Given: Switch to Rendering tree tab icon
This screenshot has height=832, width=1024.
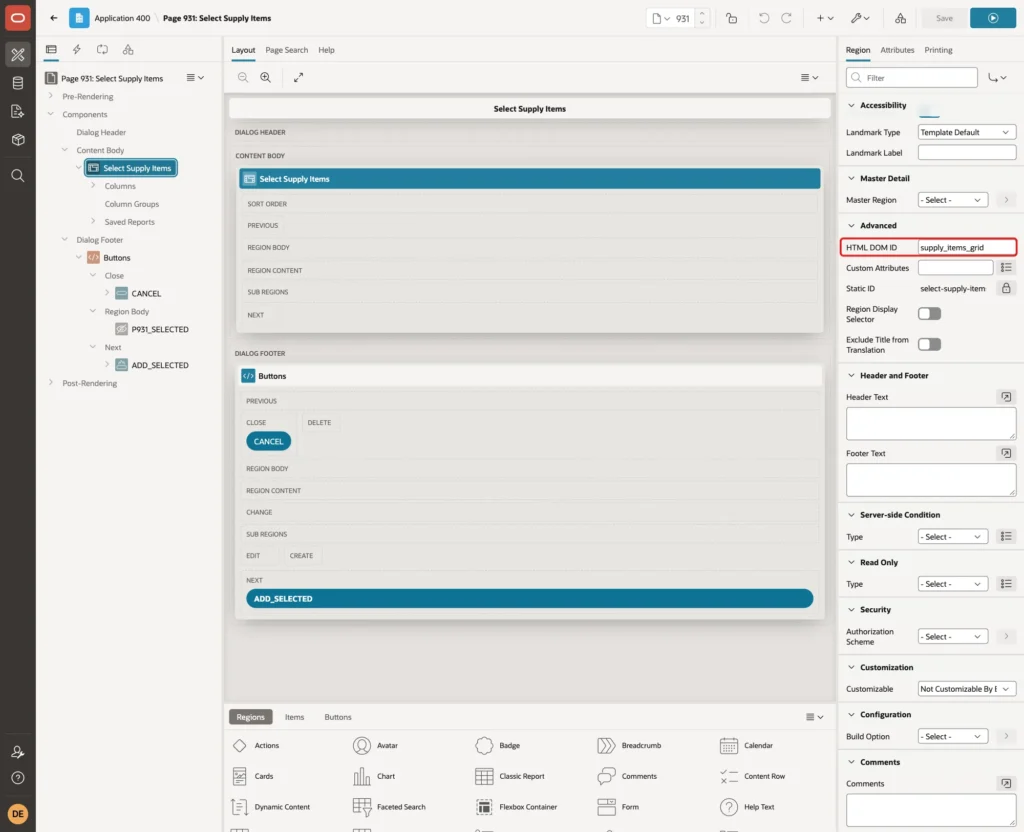Looking at the screenshot, I should (x=51, y=50).
